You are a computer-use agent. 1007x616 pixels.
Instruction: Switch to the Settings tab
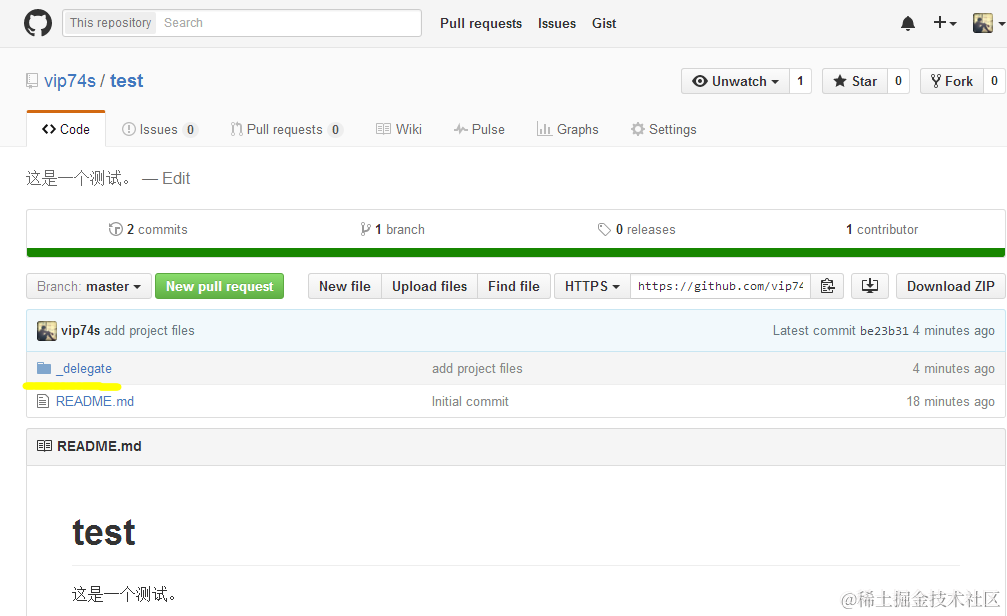(663, 130)
